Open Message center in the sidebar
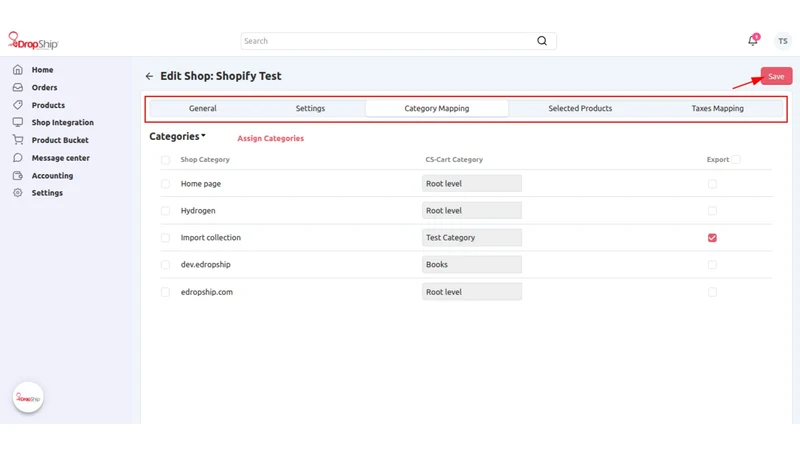Viewport: 800px width, 450px height. point(61,158)
